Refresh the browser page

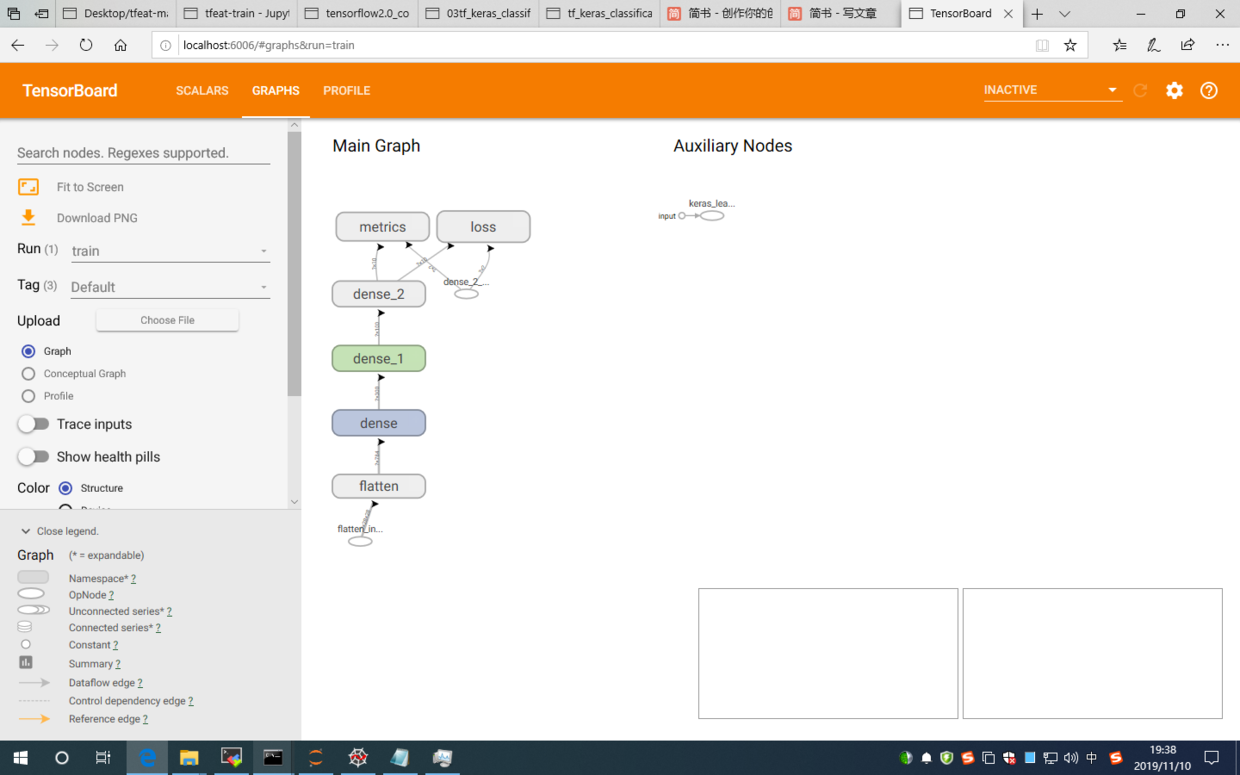click(86, 45)
